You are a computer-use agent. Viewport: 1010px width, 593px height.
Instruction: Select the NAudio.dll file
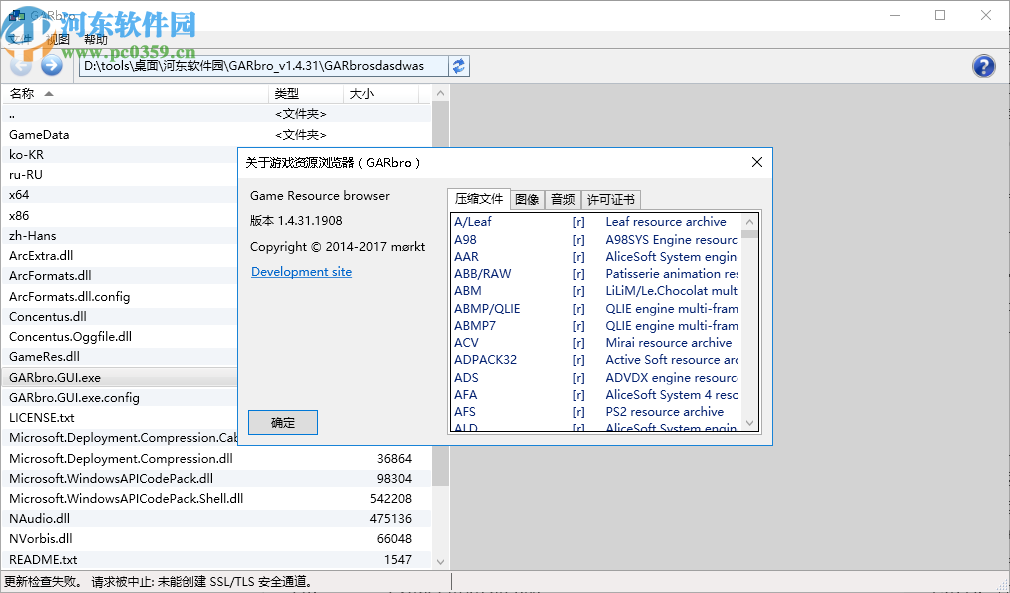[216, 518]
